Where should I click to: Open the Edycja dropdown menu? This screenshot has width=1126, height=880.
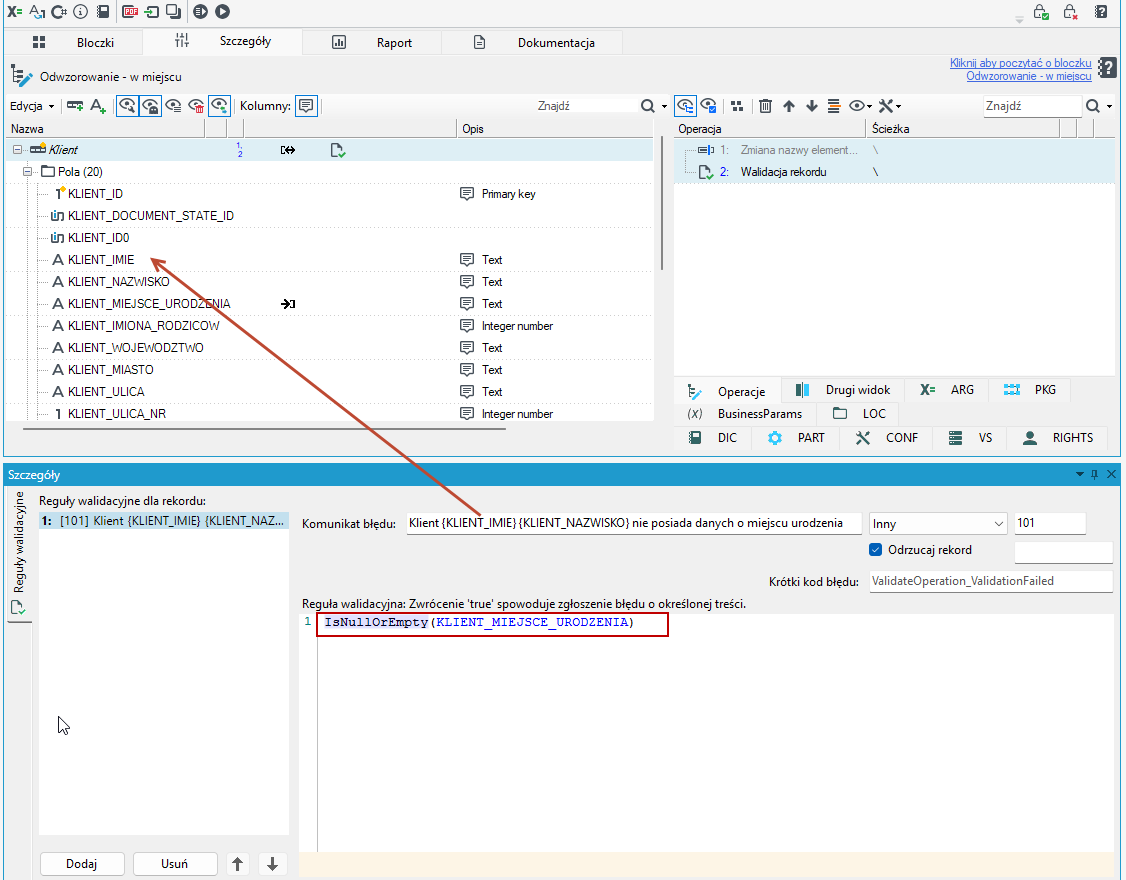32,106
